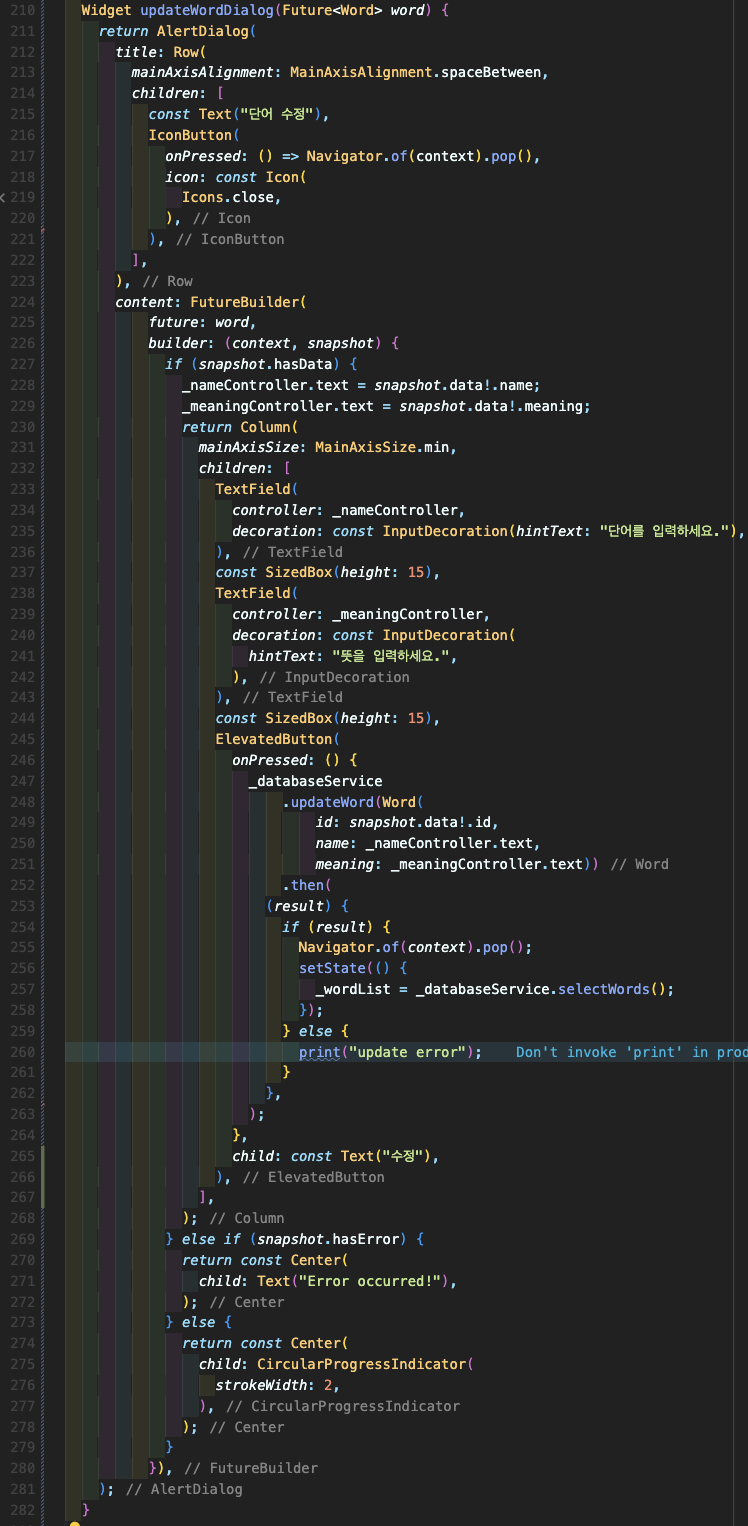Click 'snapshot.data!.id' on line 249
Viewport: 748px width, 1526px height.
(422, 822)
